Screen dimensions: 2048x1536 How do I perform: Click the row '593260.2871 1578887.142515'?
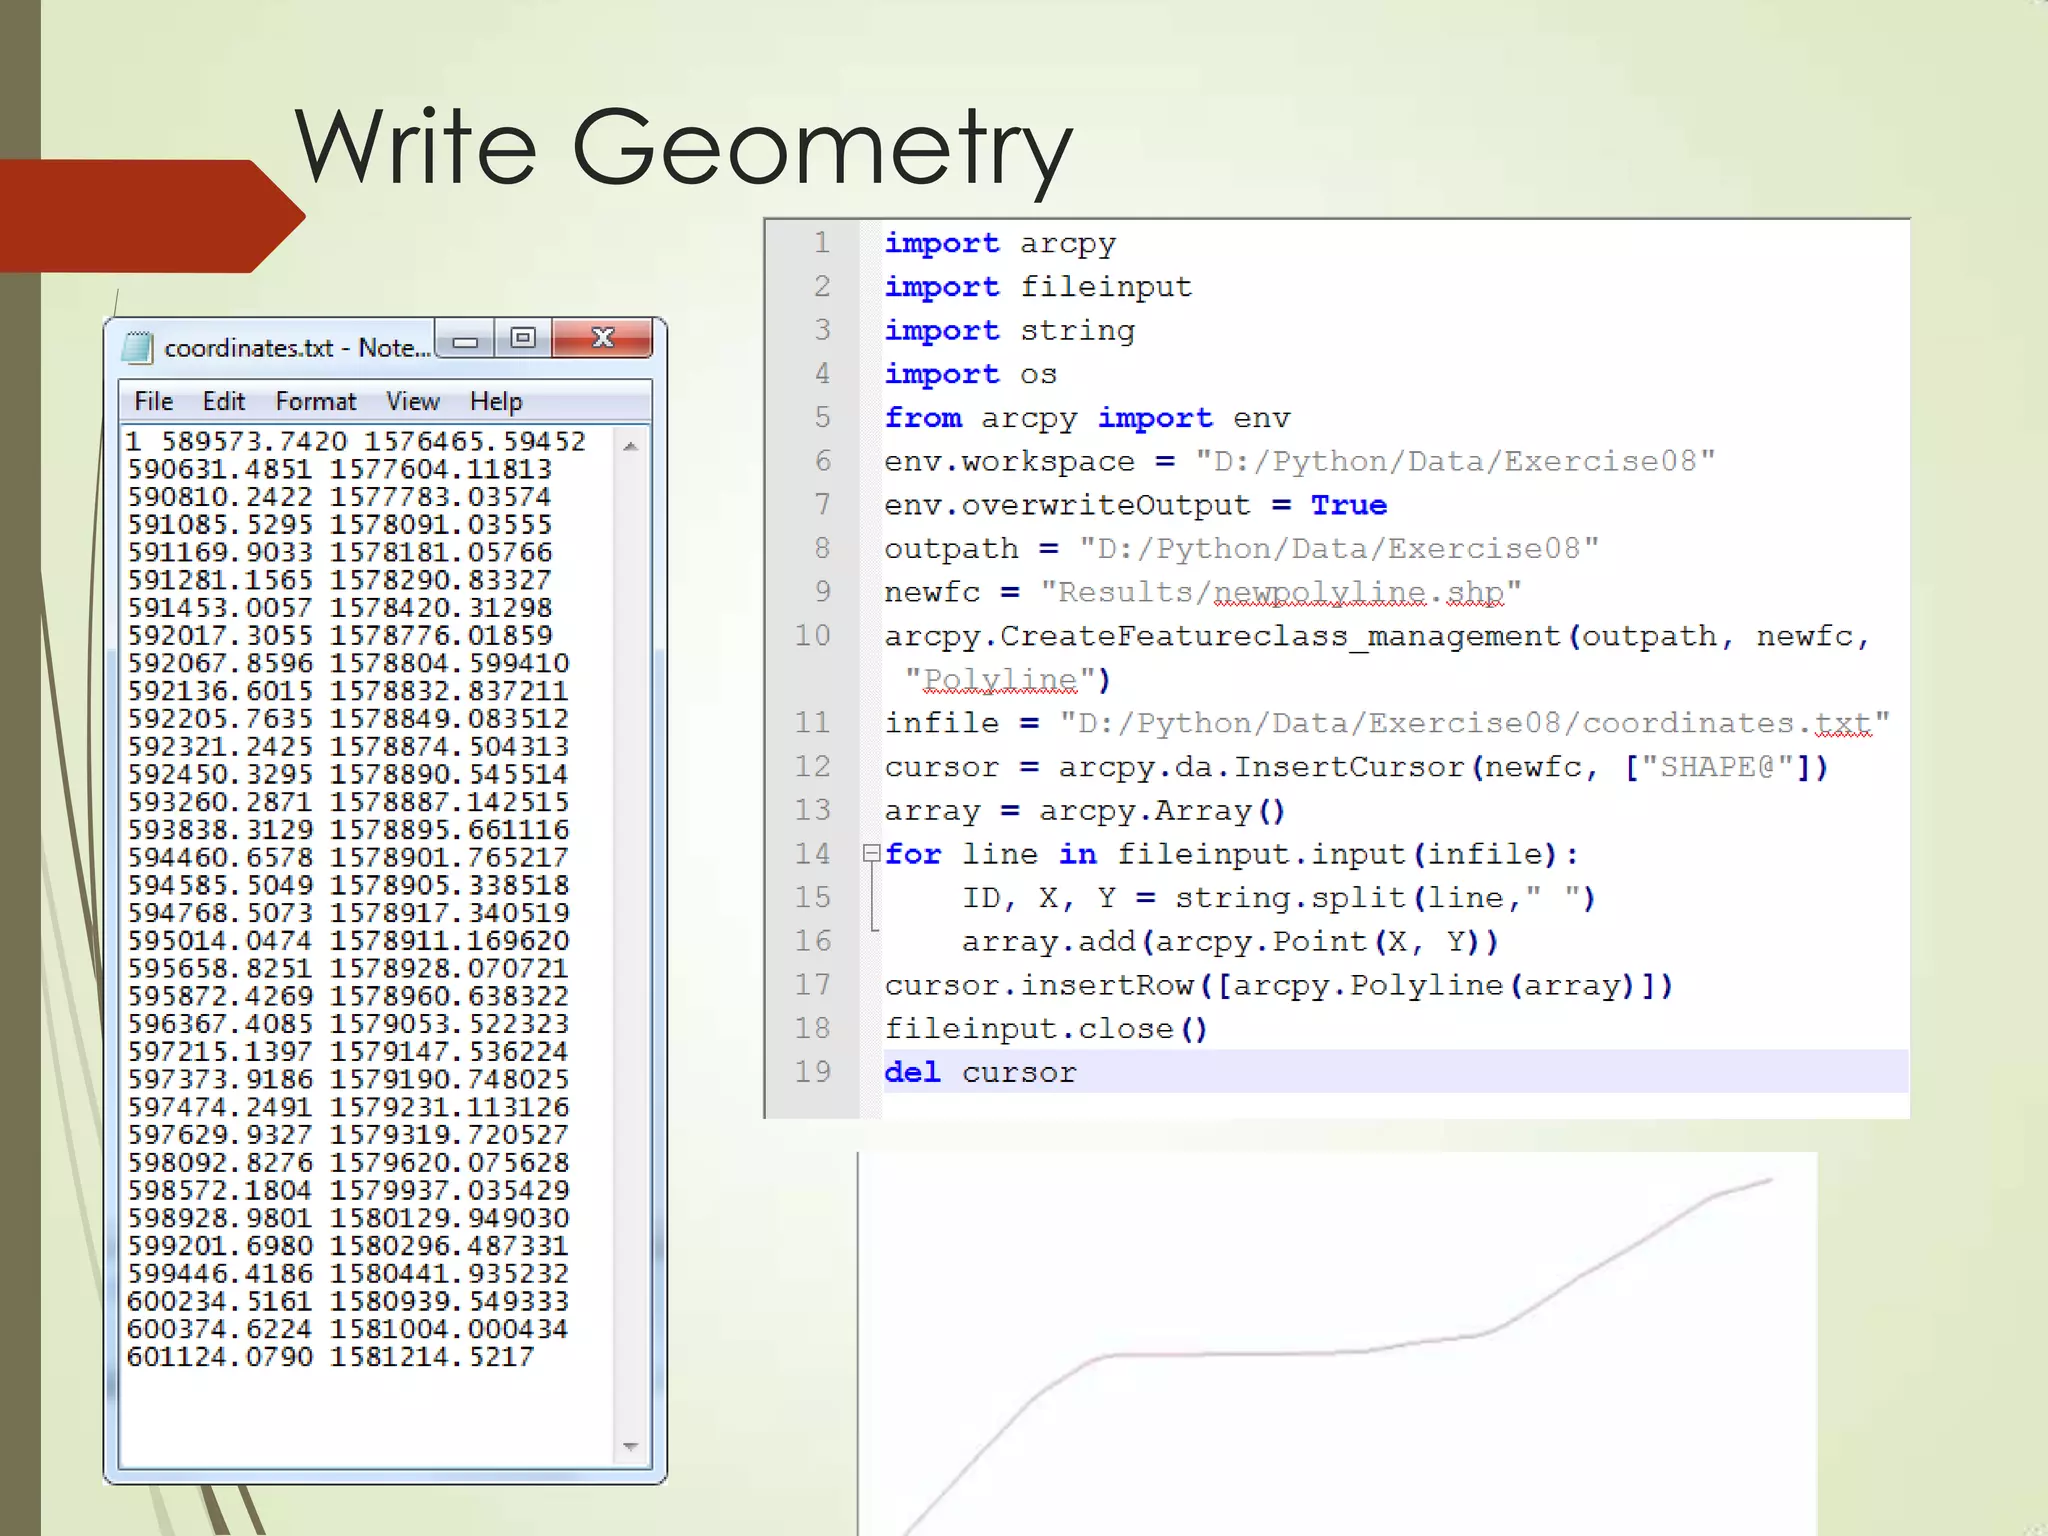[x=348, y=802]
